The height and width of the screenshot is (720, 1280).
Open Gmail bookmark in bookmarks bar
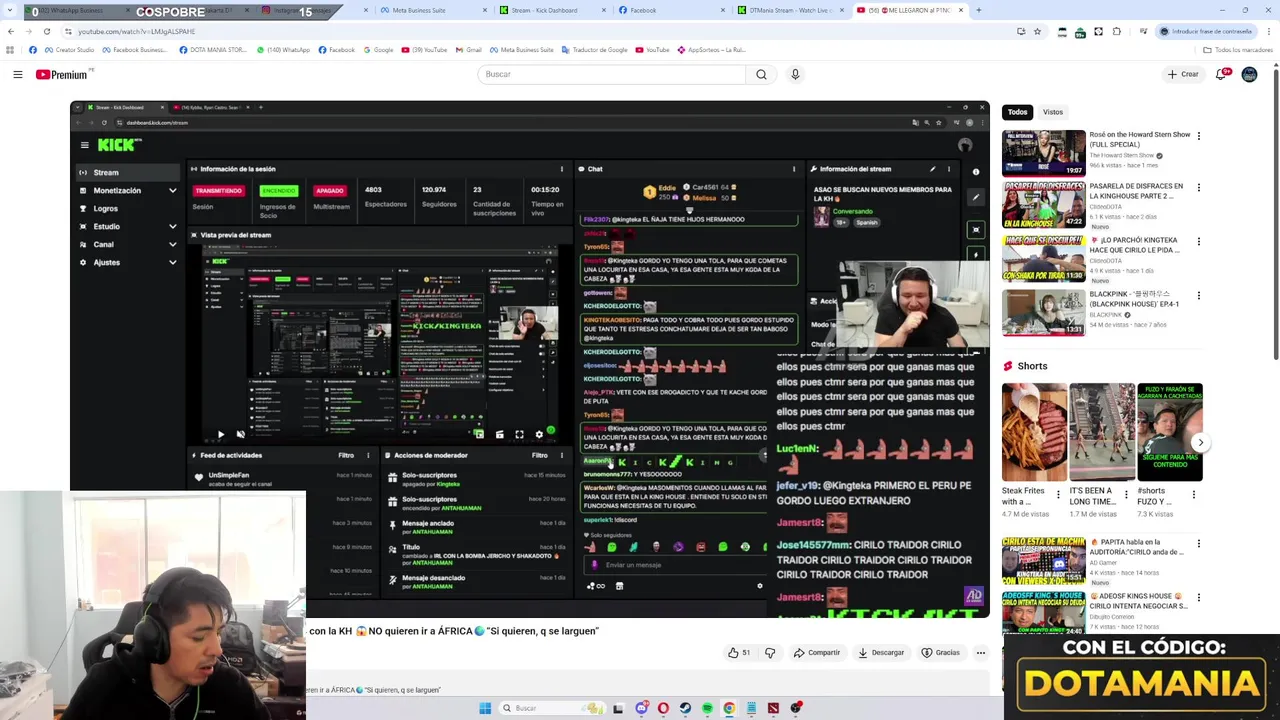pyautogui.click(x=468, y=50)
